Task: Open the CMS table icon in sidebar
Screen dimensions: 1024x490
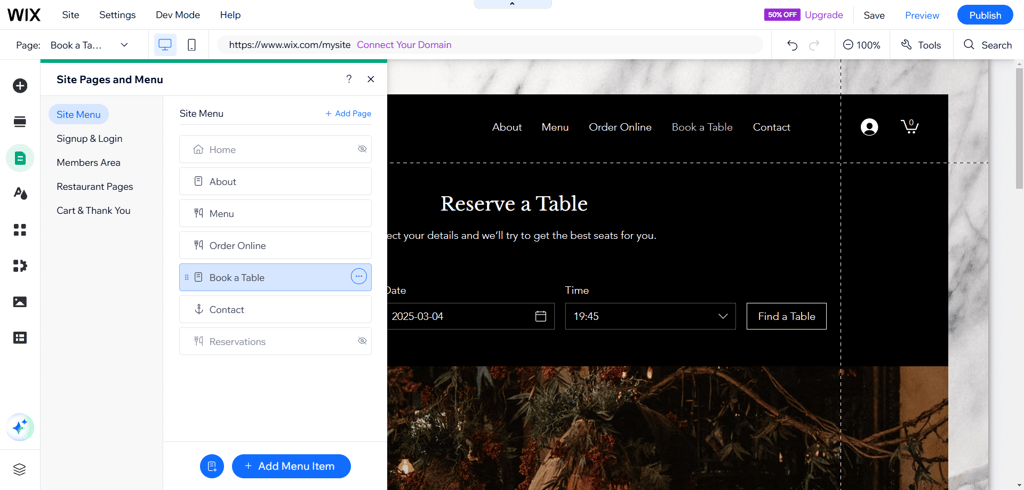Action: [x=20, y=338]
